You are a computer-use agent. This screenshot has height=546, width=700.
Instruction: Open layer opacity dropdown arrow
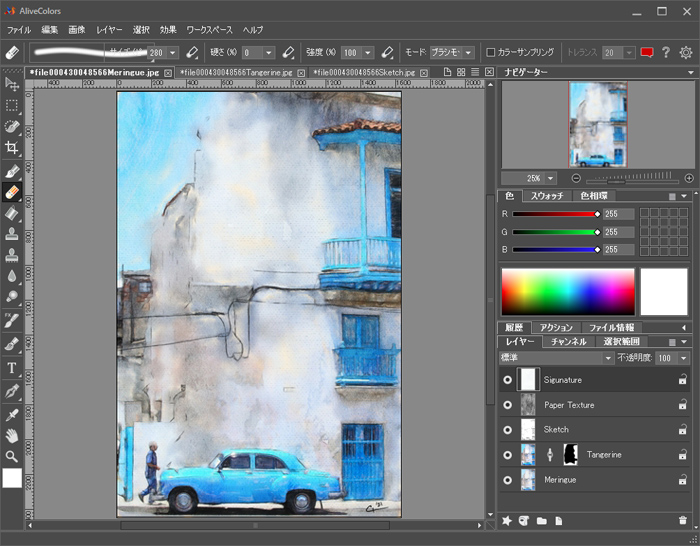683,358
